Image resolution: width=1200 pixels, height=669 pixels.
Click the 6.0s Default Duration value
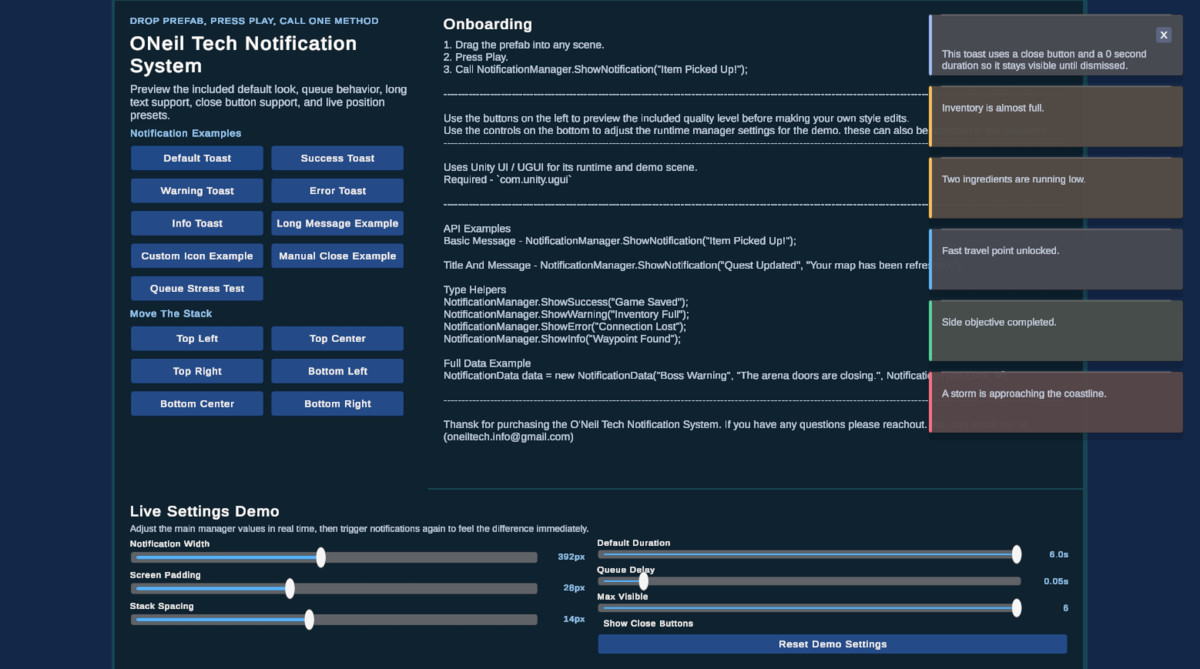pyautogui.click(x=1058, y=554)
